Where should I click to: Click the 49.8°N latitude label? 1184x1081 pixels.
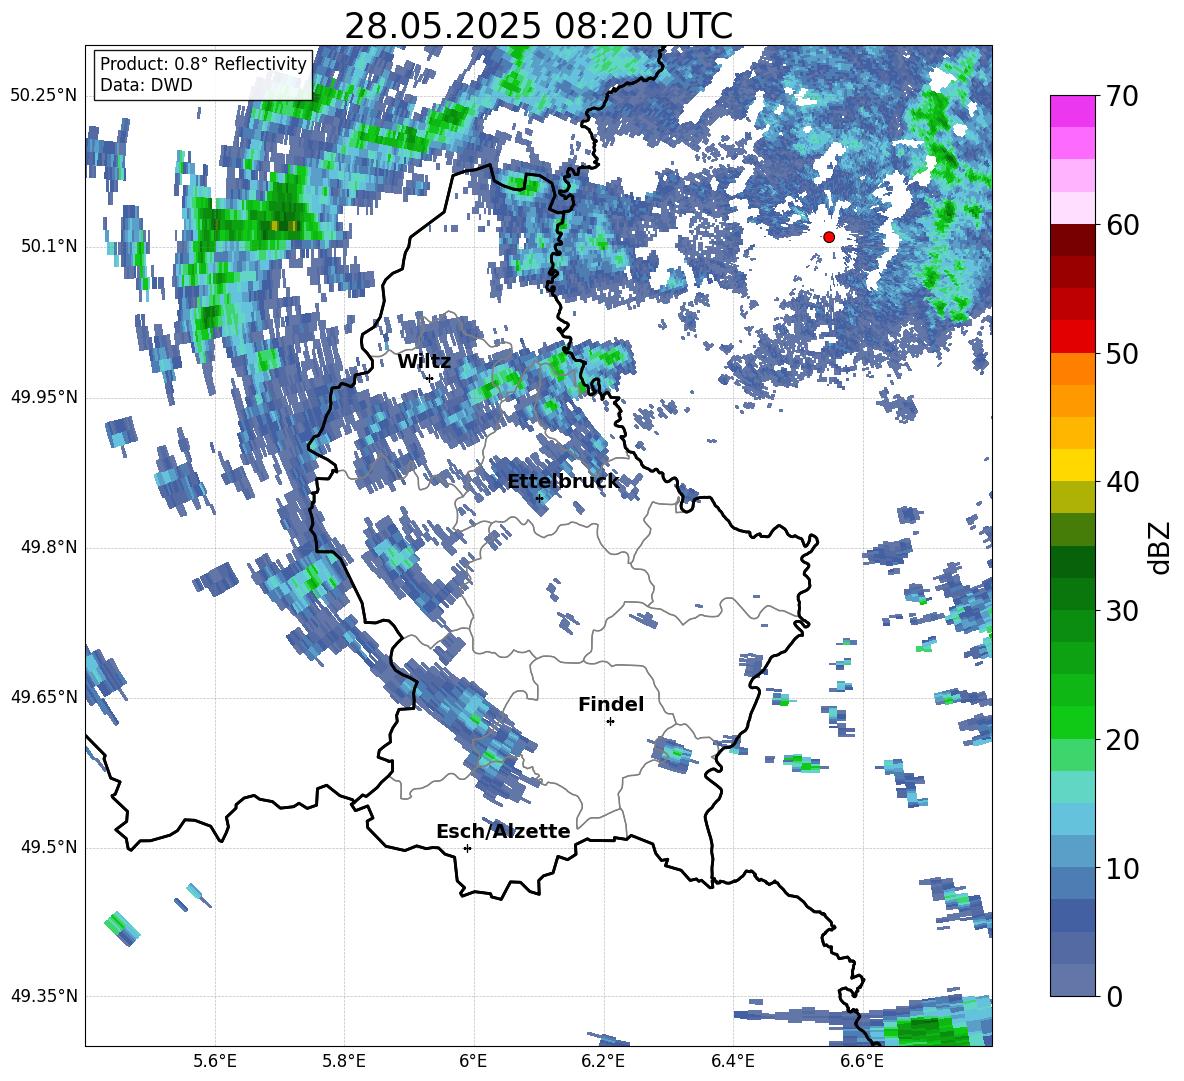tap(50, 547)
